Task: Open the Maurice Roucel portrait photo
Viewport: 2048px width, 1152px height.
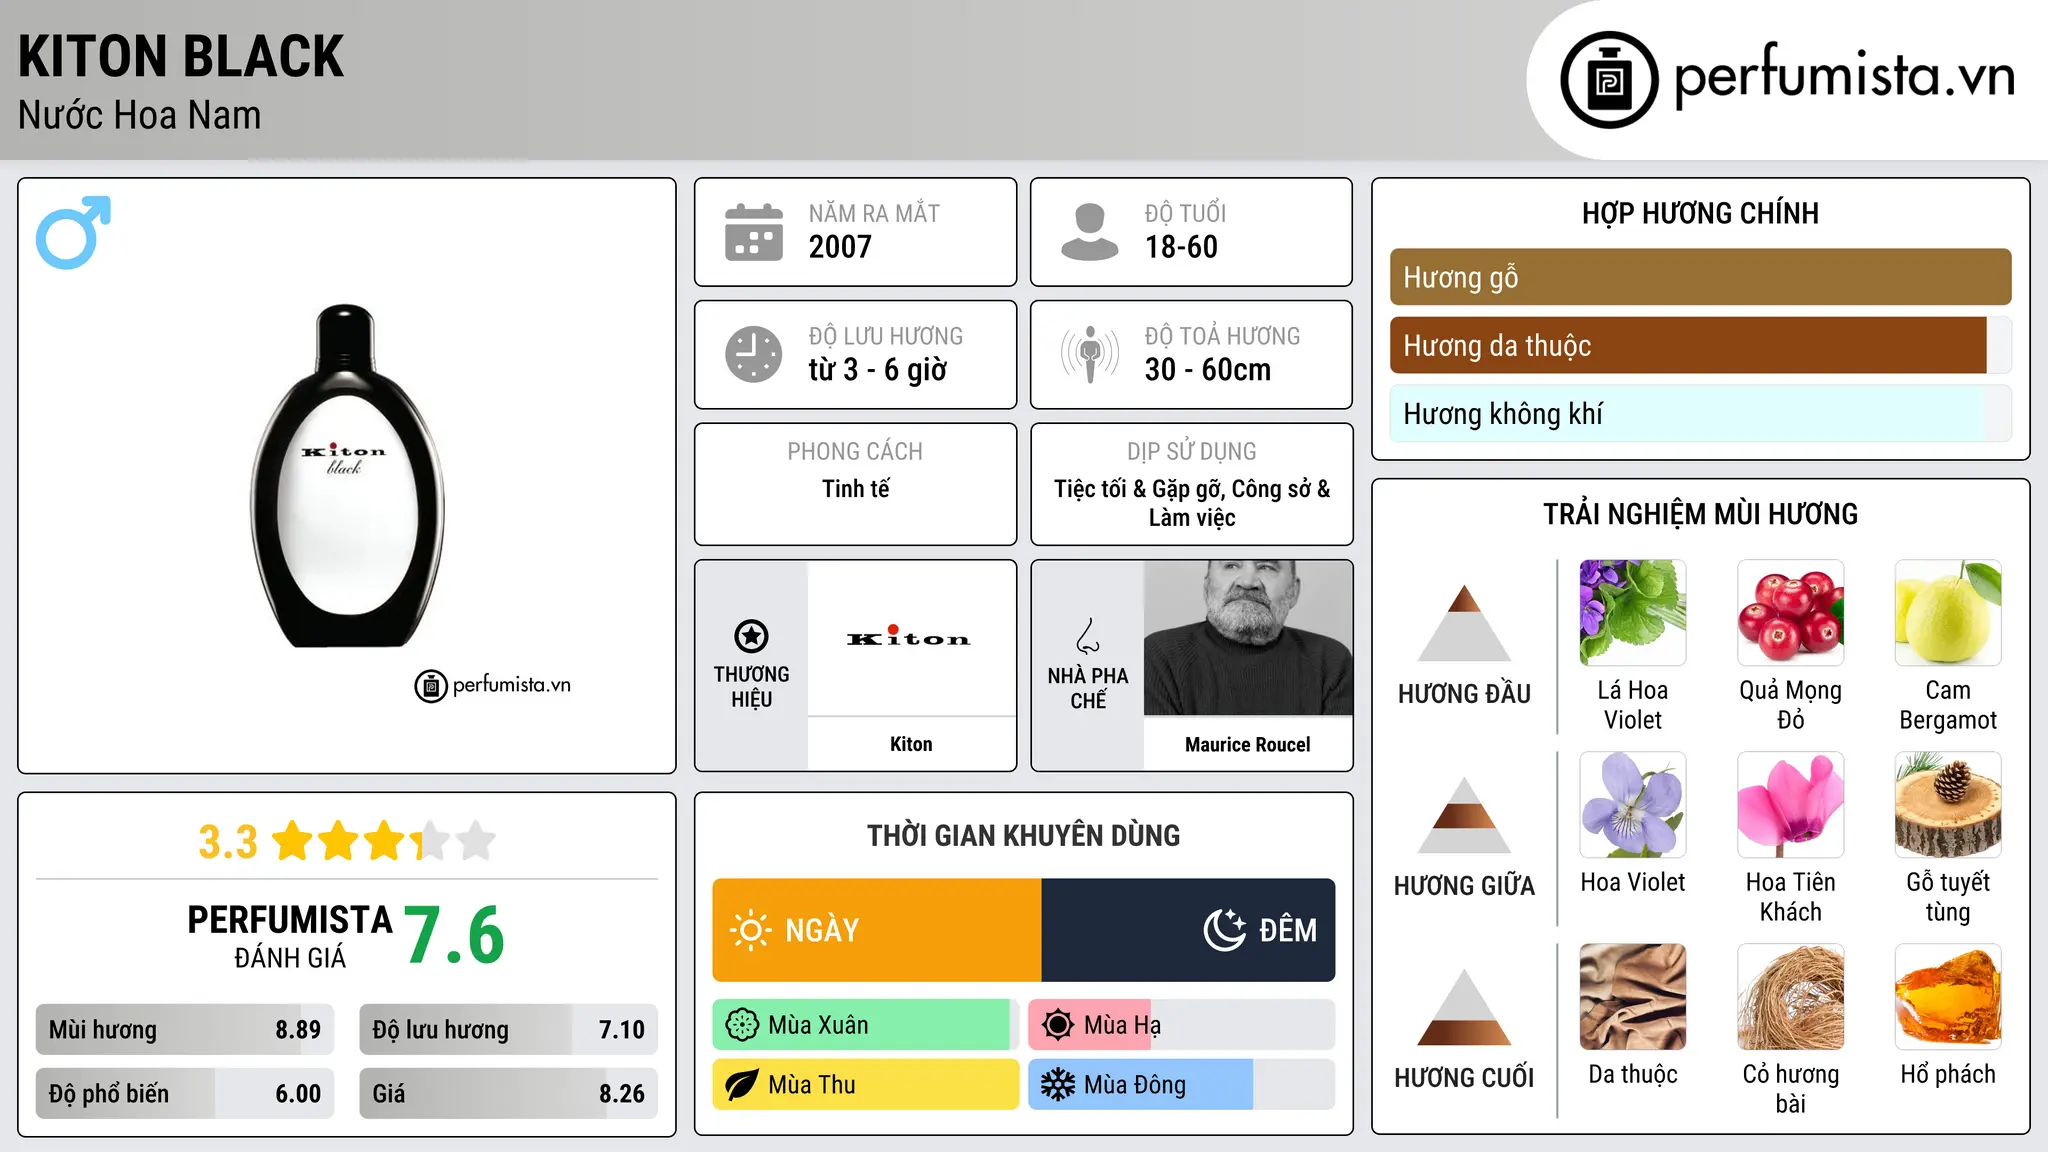Action: click(x=1248, y=638)
